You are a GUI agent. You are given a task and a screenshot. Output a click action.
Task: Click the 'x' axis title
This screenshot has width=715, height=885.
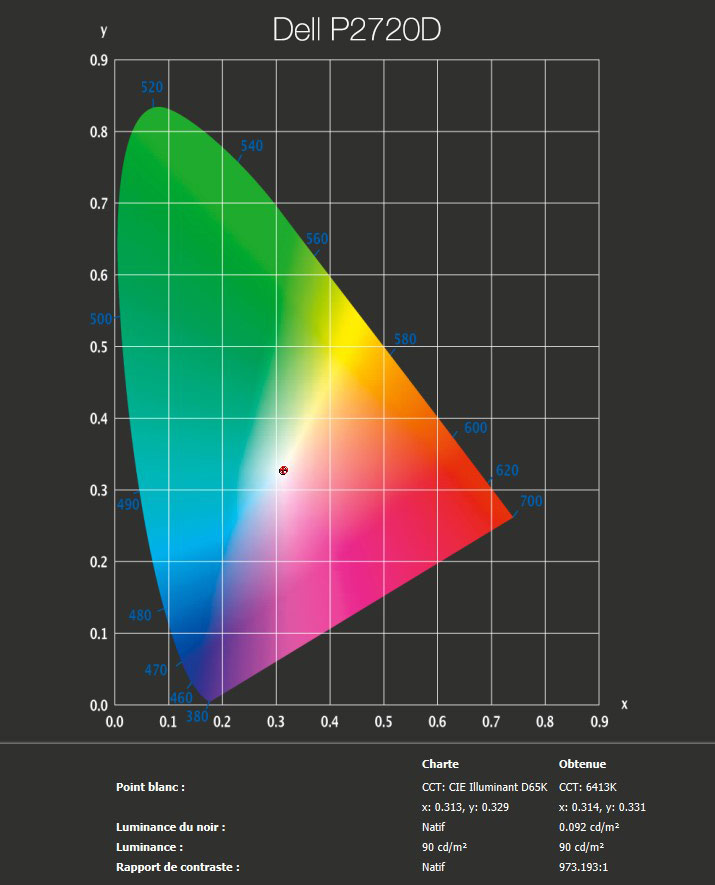coord(624,704)
